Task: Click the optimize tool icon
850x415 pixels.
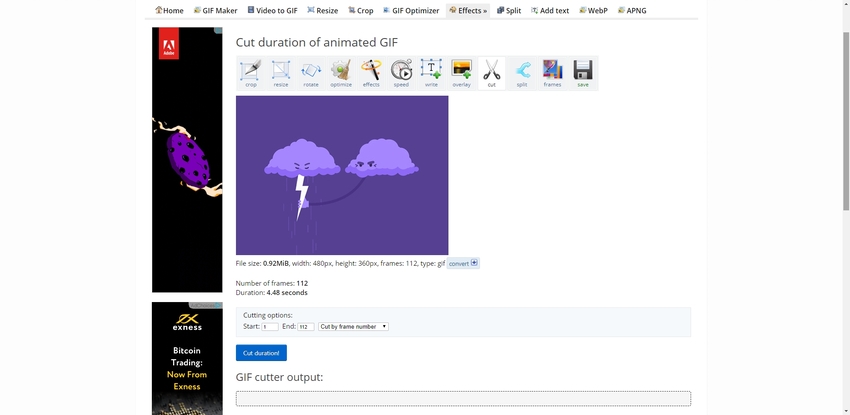Action: (x=341, y=72)
